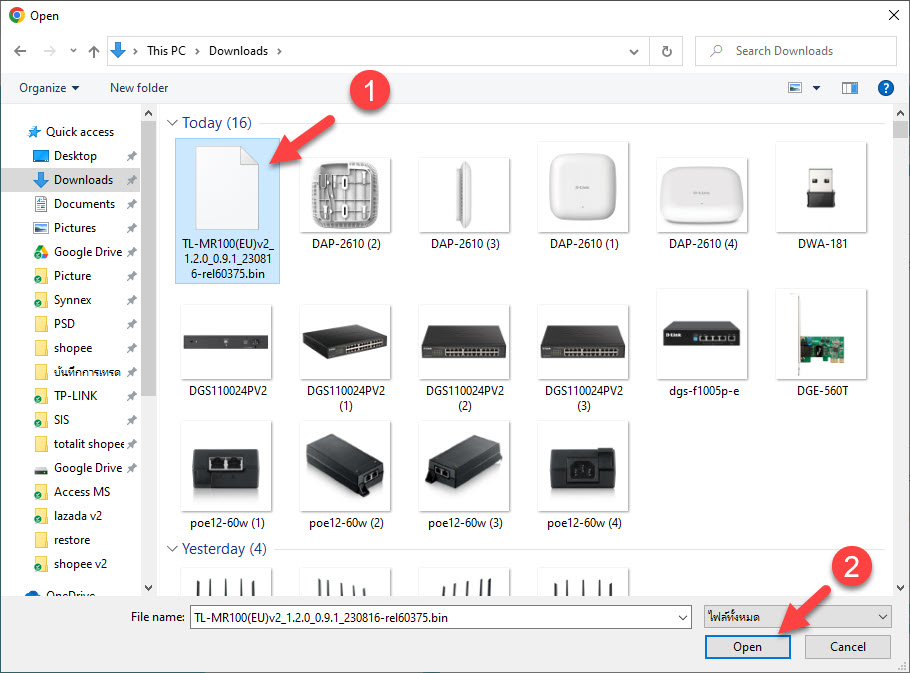Click the navigation pane scroll down arrow
This screenshot has width=910, height=673.
pyautogui.click(x=149, y=588)
